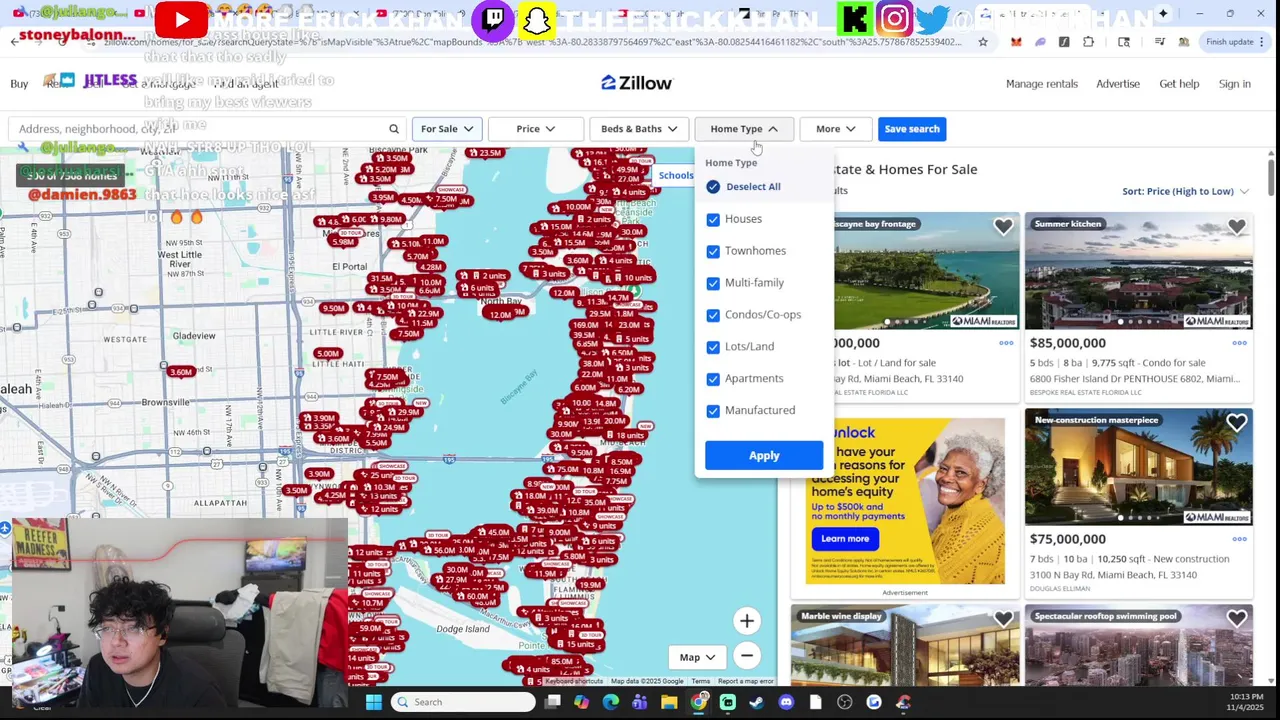Open Steam from the taskbar
The height and width of the screenshot is (720, 1280).
pyautogui.click(x=757, y=702)
